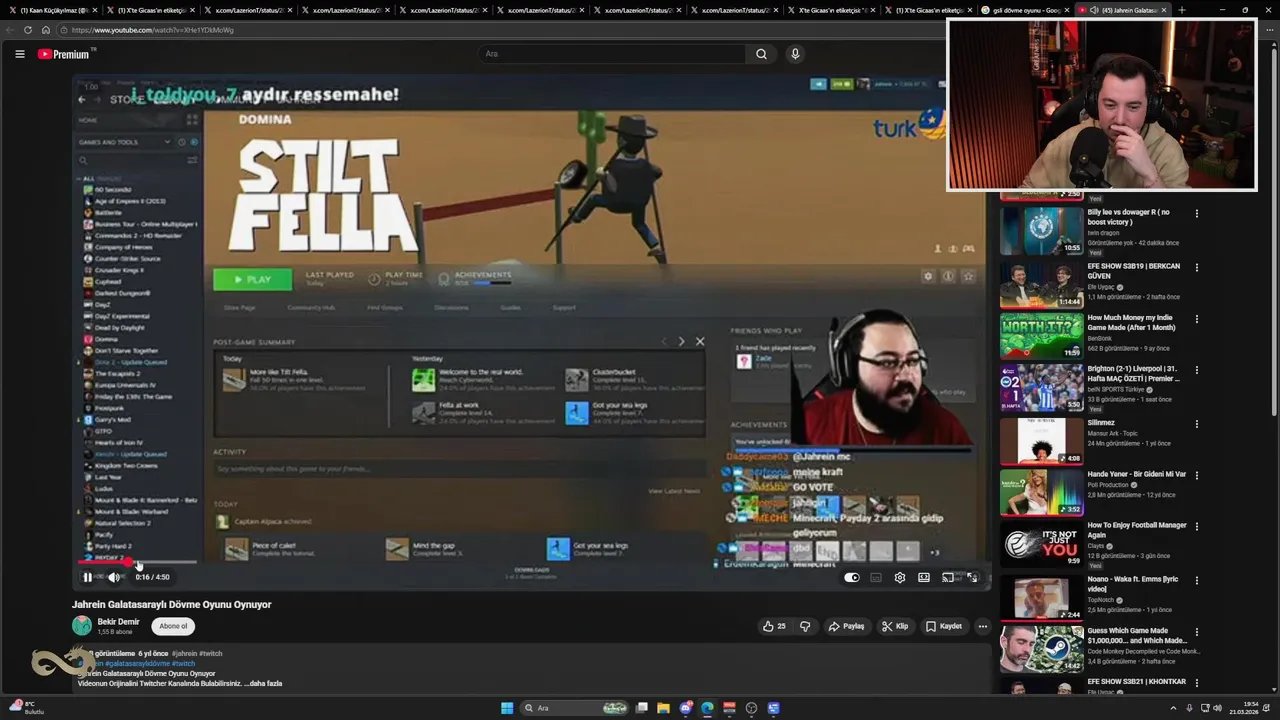Viewport: 1280px width, 720px height.
Task: Click the page vertical scrollbar
Action: 1274,368
